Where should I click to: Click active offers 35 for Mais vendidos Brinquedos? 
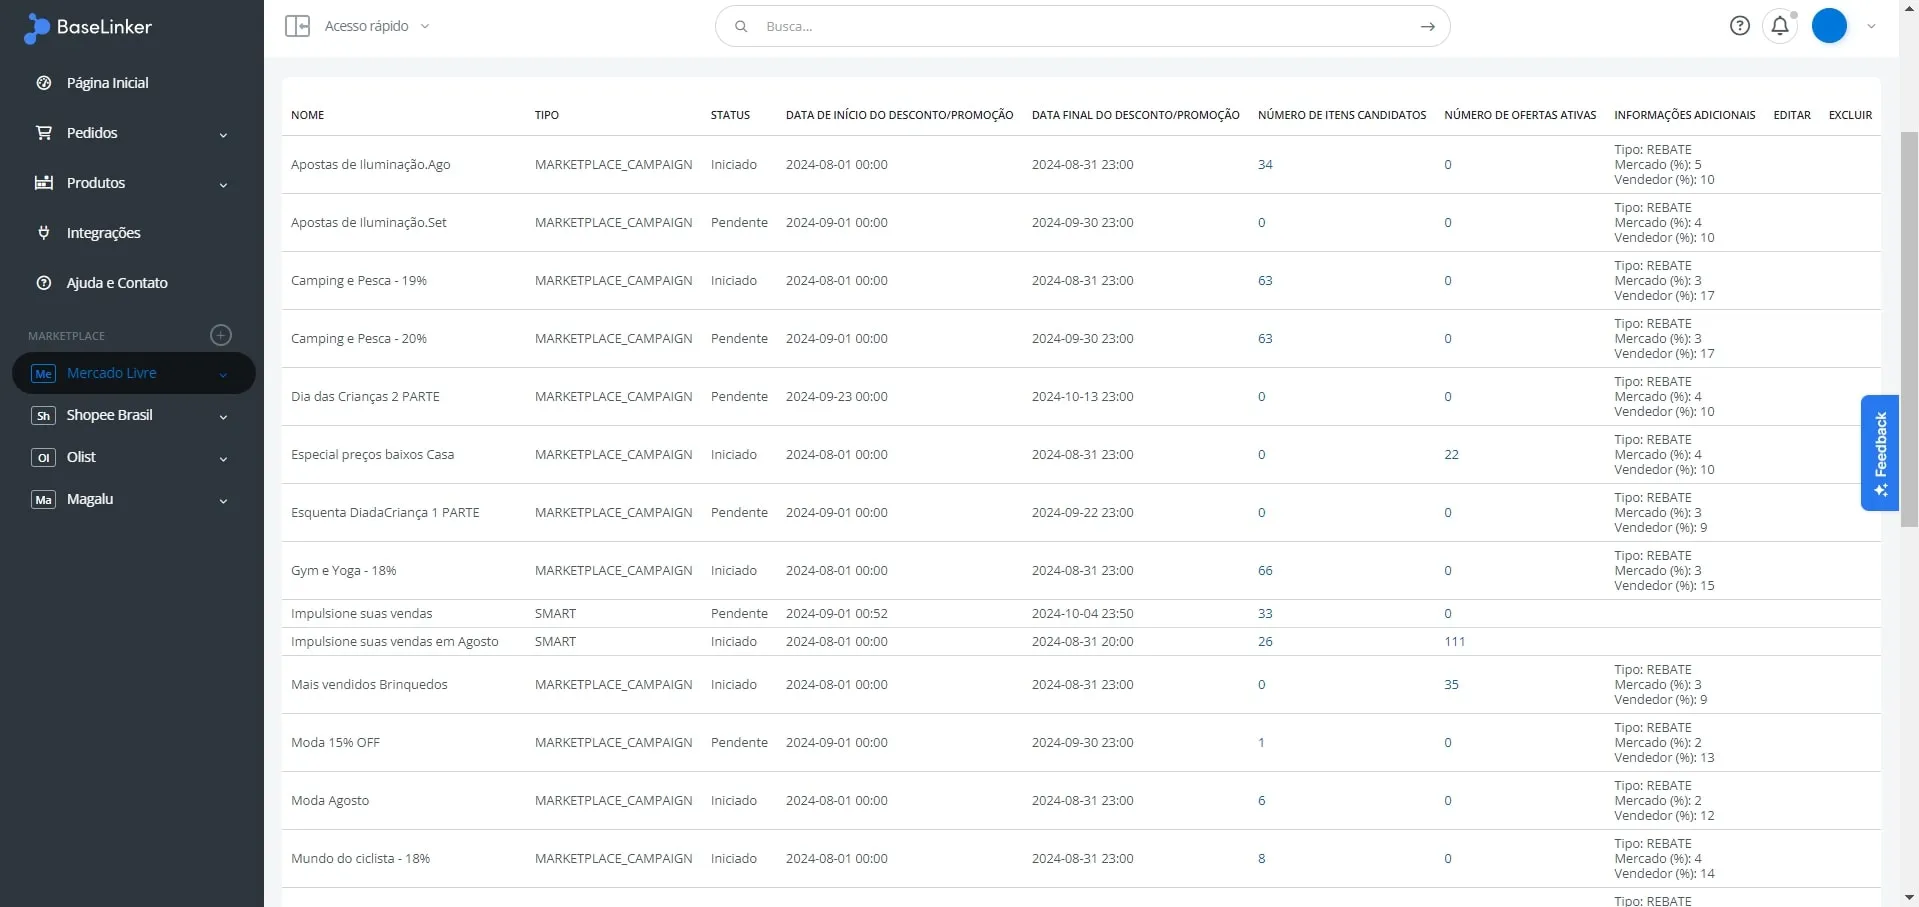pos(1451,685)
